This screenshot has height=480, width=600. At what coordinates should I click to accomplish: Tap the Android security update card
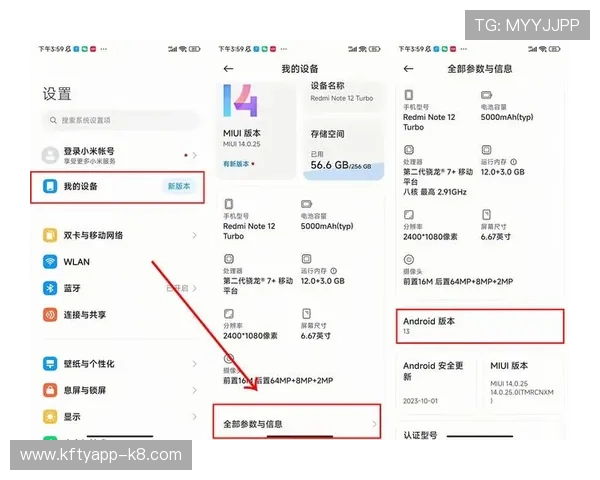[436, 384]
